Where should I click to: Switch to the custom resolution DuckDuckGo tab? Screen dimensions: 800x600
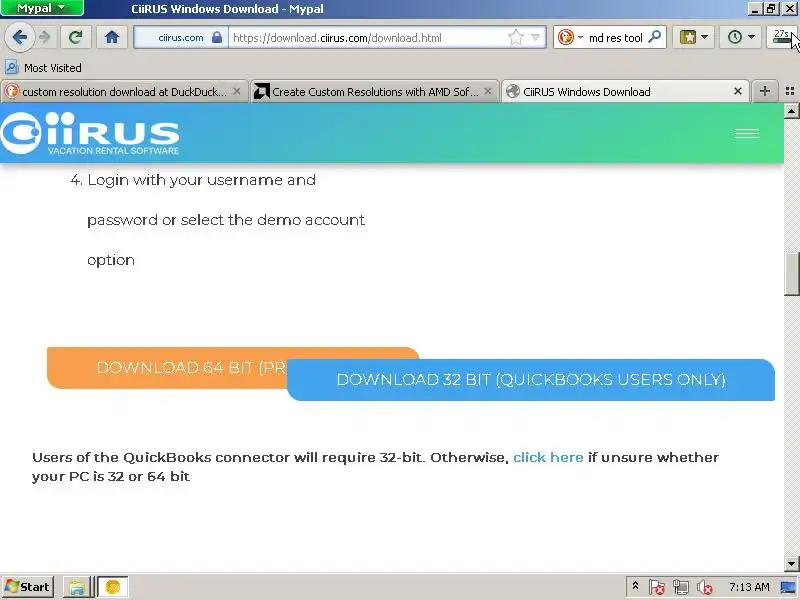124,92
